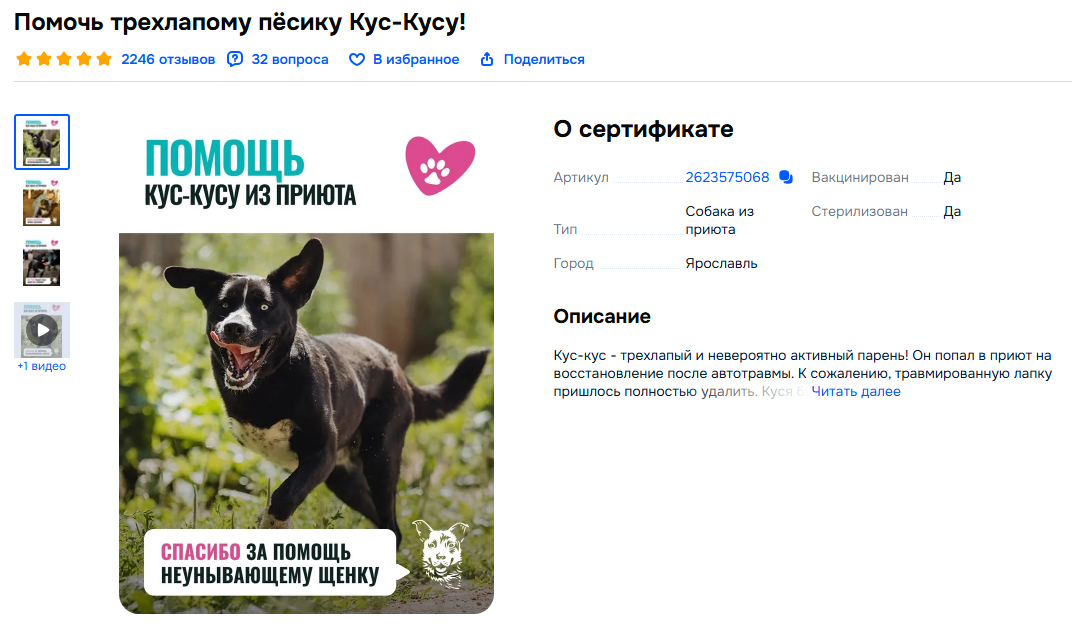This screenshot has width=1072, height=638.
Task: Click the five-star rating icons
Action: pos(64,59)
